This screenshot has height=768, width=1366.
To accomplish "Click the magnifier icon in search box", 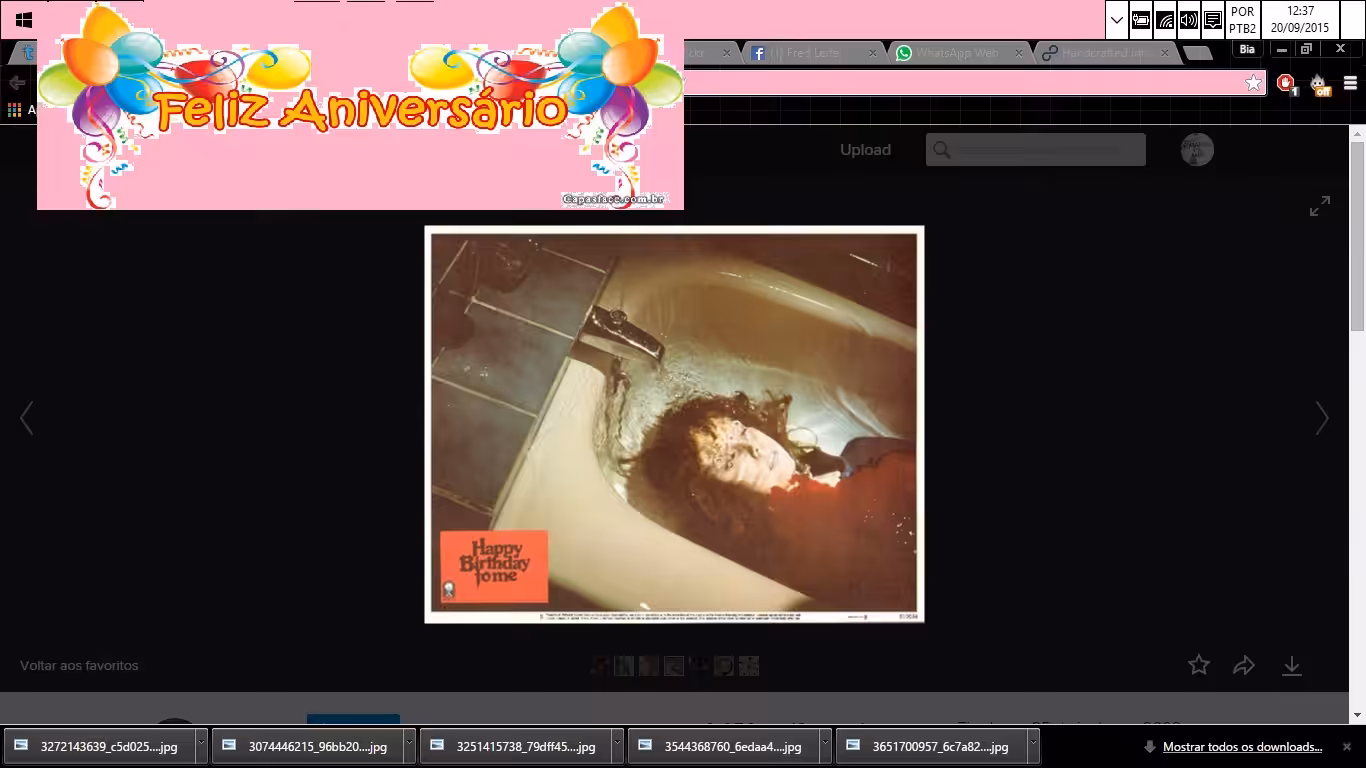I will pos(941,150).
